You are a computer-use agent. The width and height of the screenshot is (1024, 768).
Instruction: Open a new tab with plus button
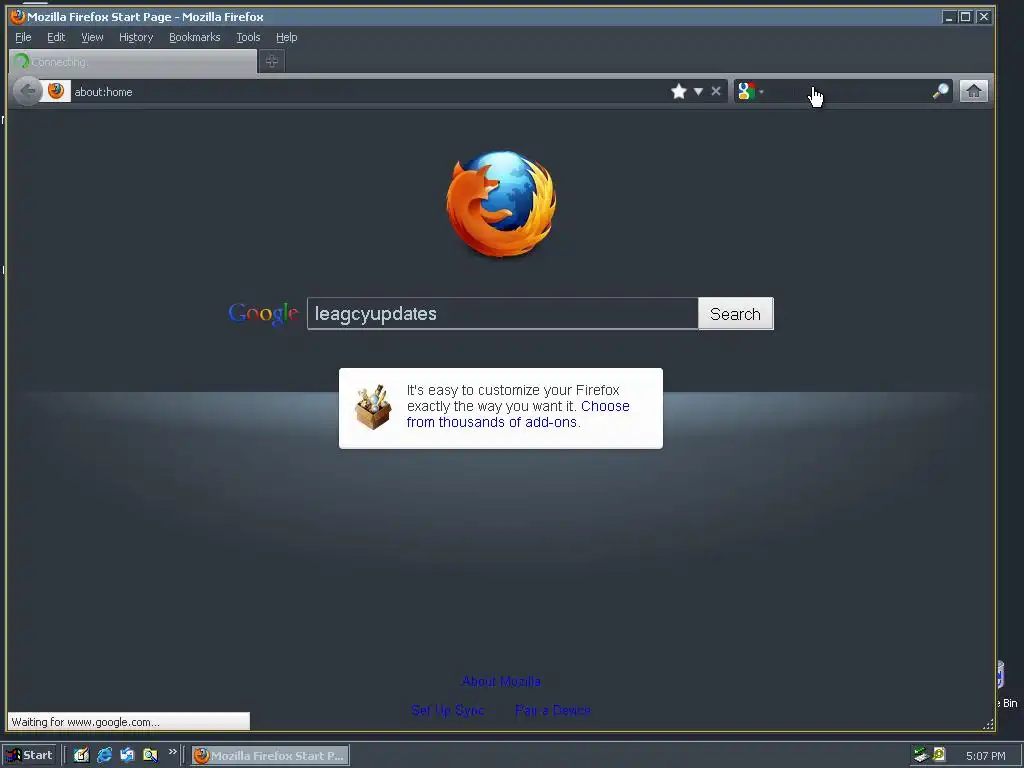272,61
